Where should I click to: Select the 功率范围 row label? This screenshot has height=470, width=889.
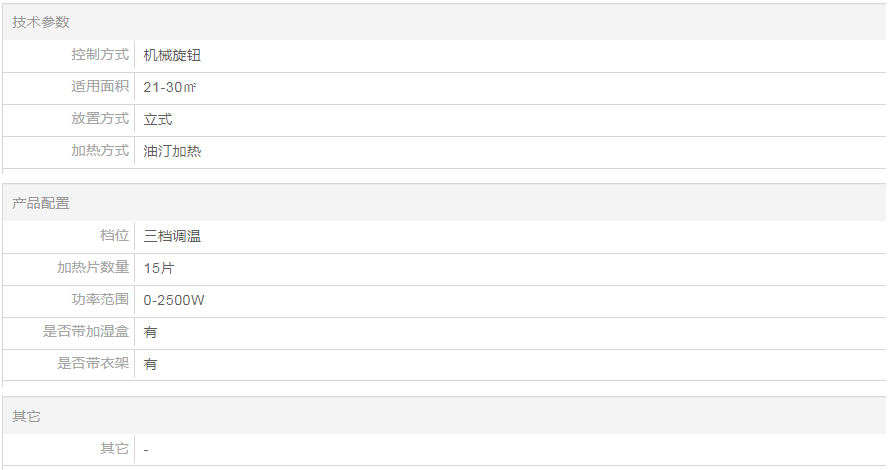[x=100, y=300]
